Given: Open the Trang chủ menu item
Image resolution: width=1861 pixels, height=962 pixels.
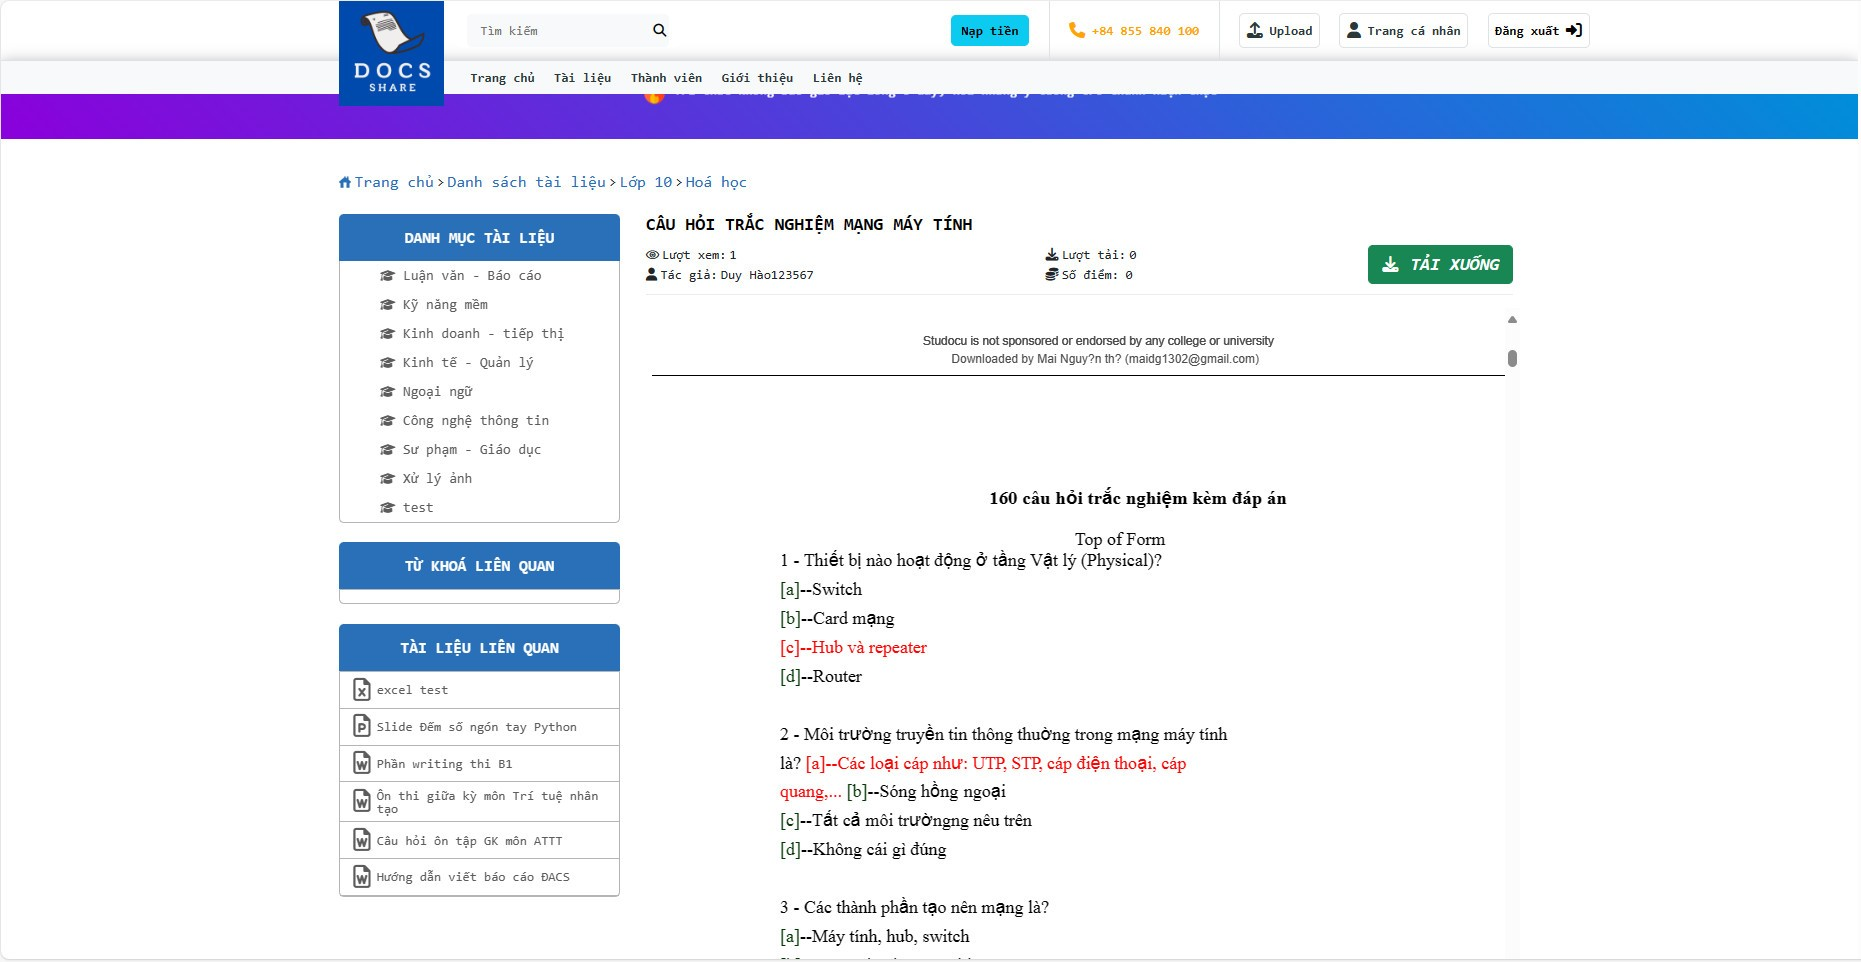Looking at the screenshot, I should (x=502, y=78).
